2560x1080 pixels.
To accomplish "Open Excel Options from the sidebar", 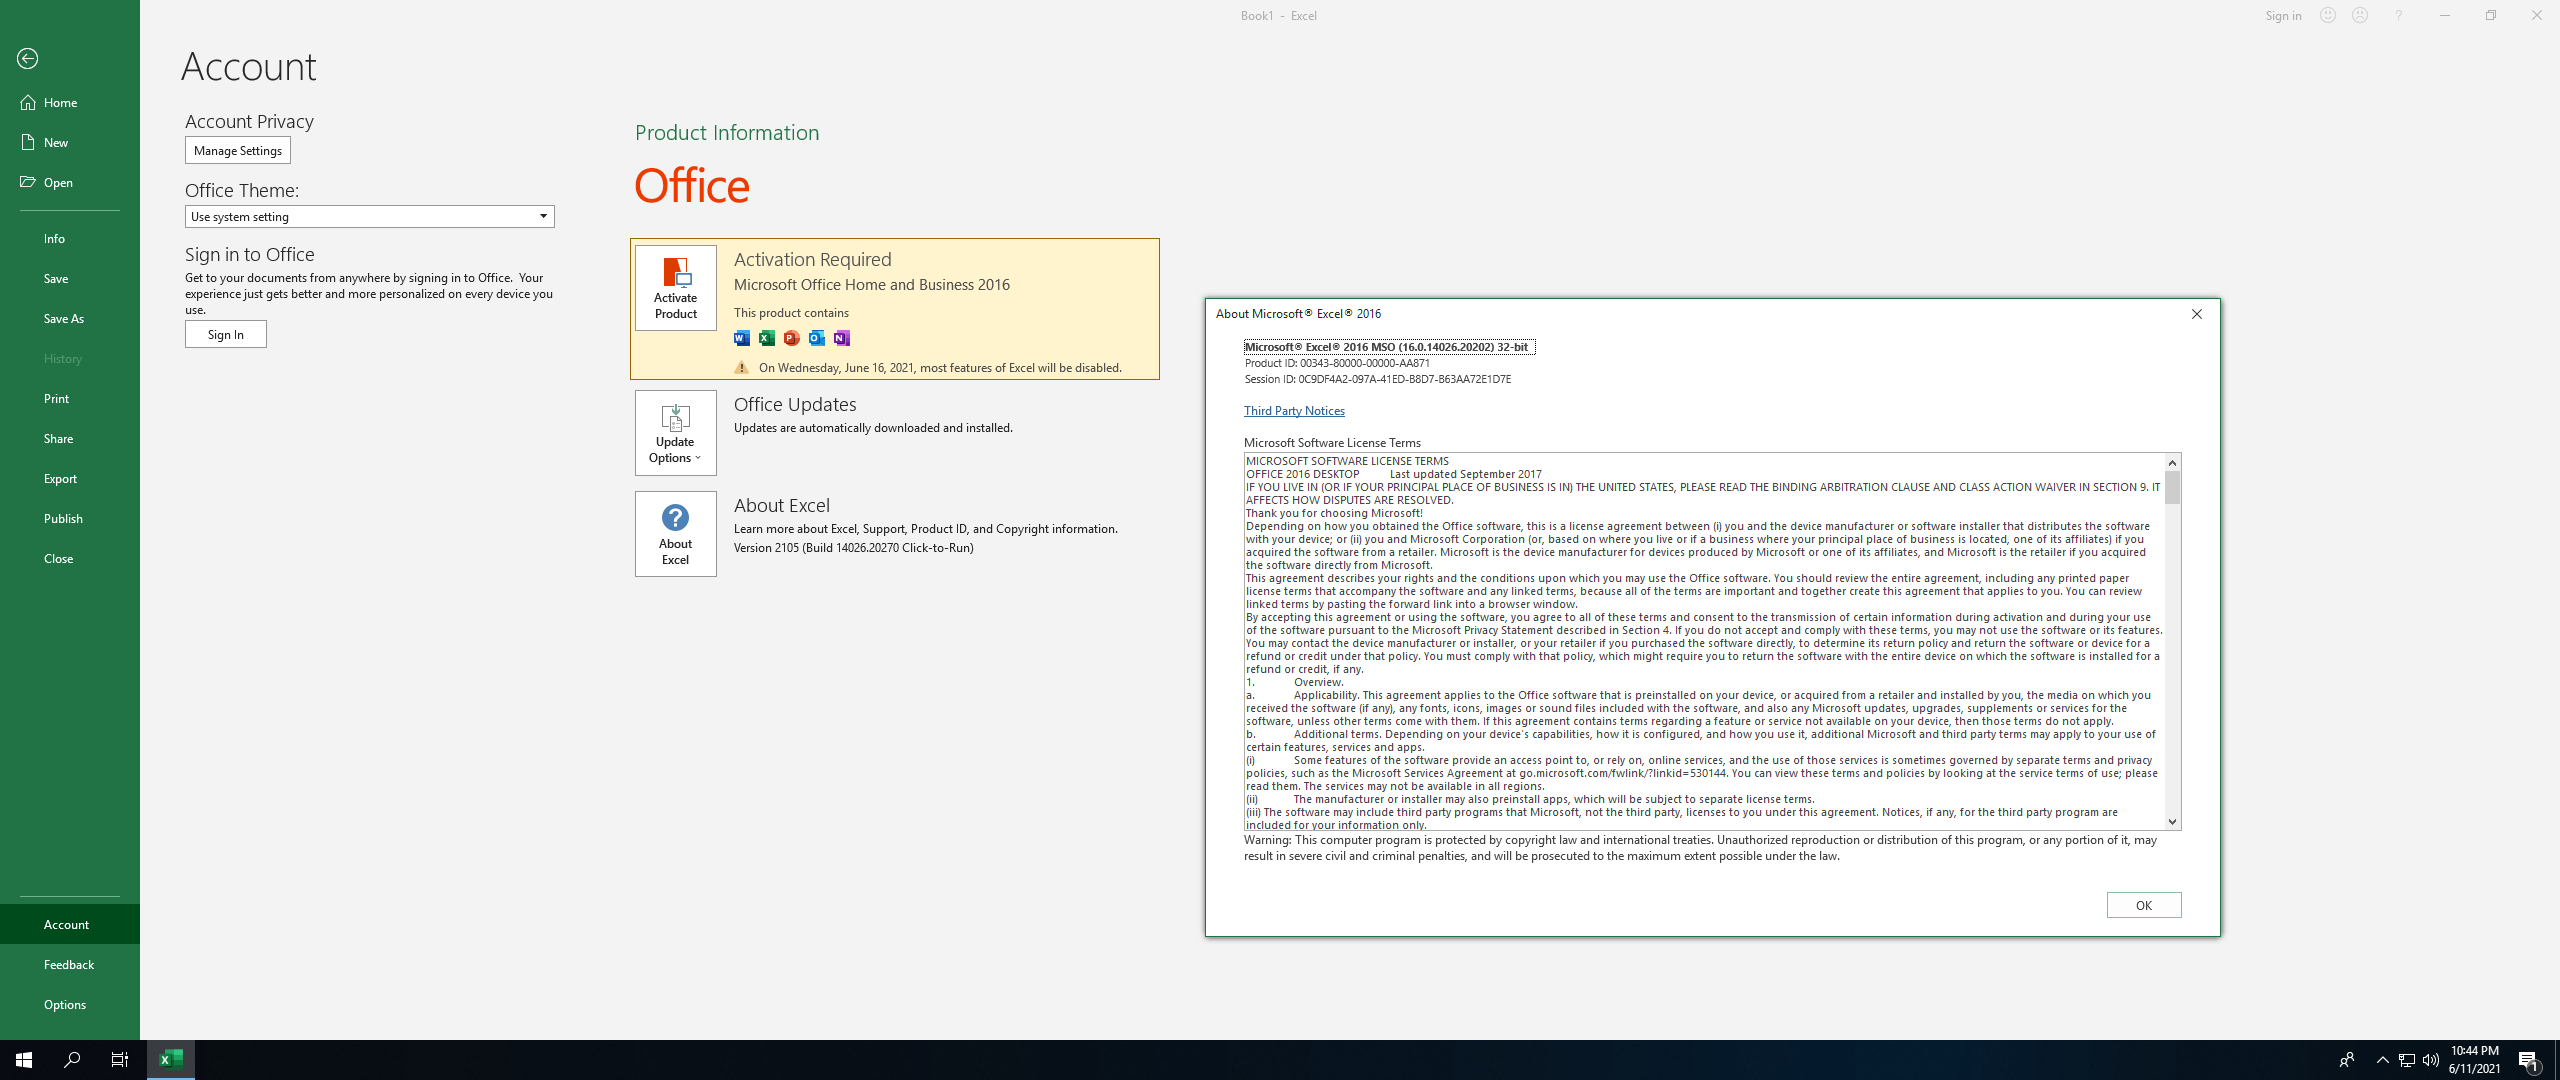I will point(70,1004).
